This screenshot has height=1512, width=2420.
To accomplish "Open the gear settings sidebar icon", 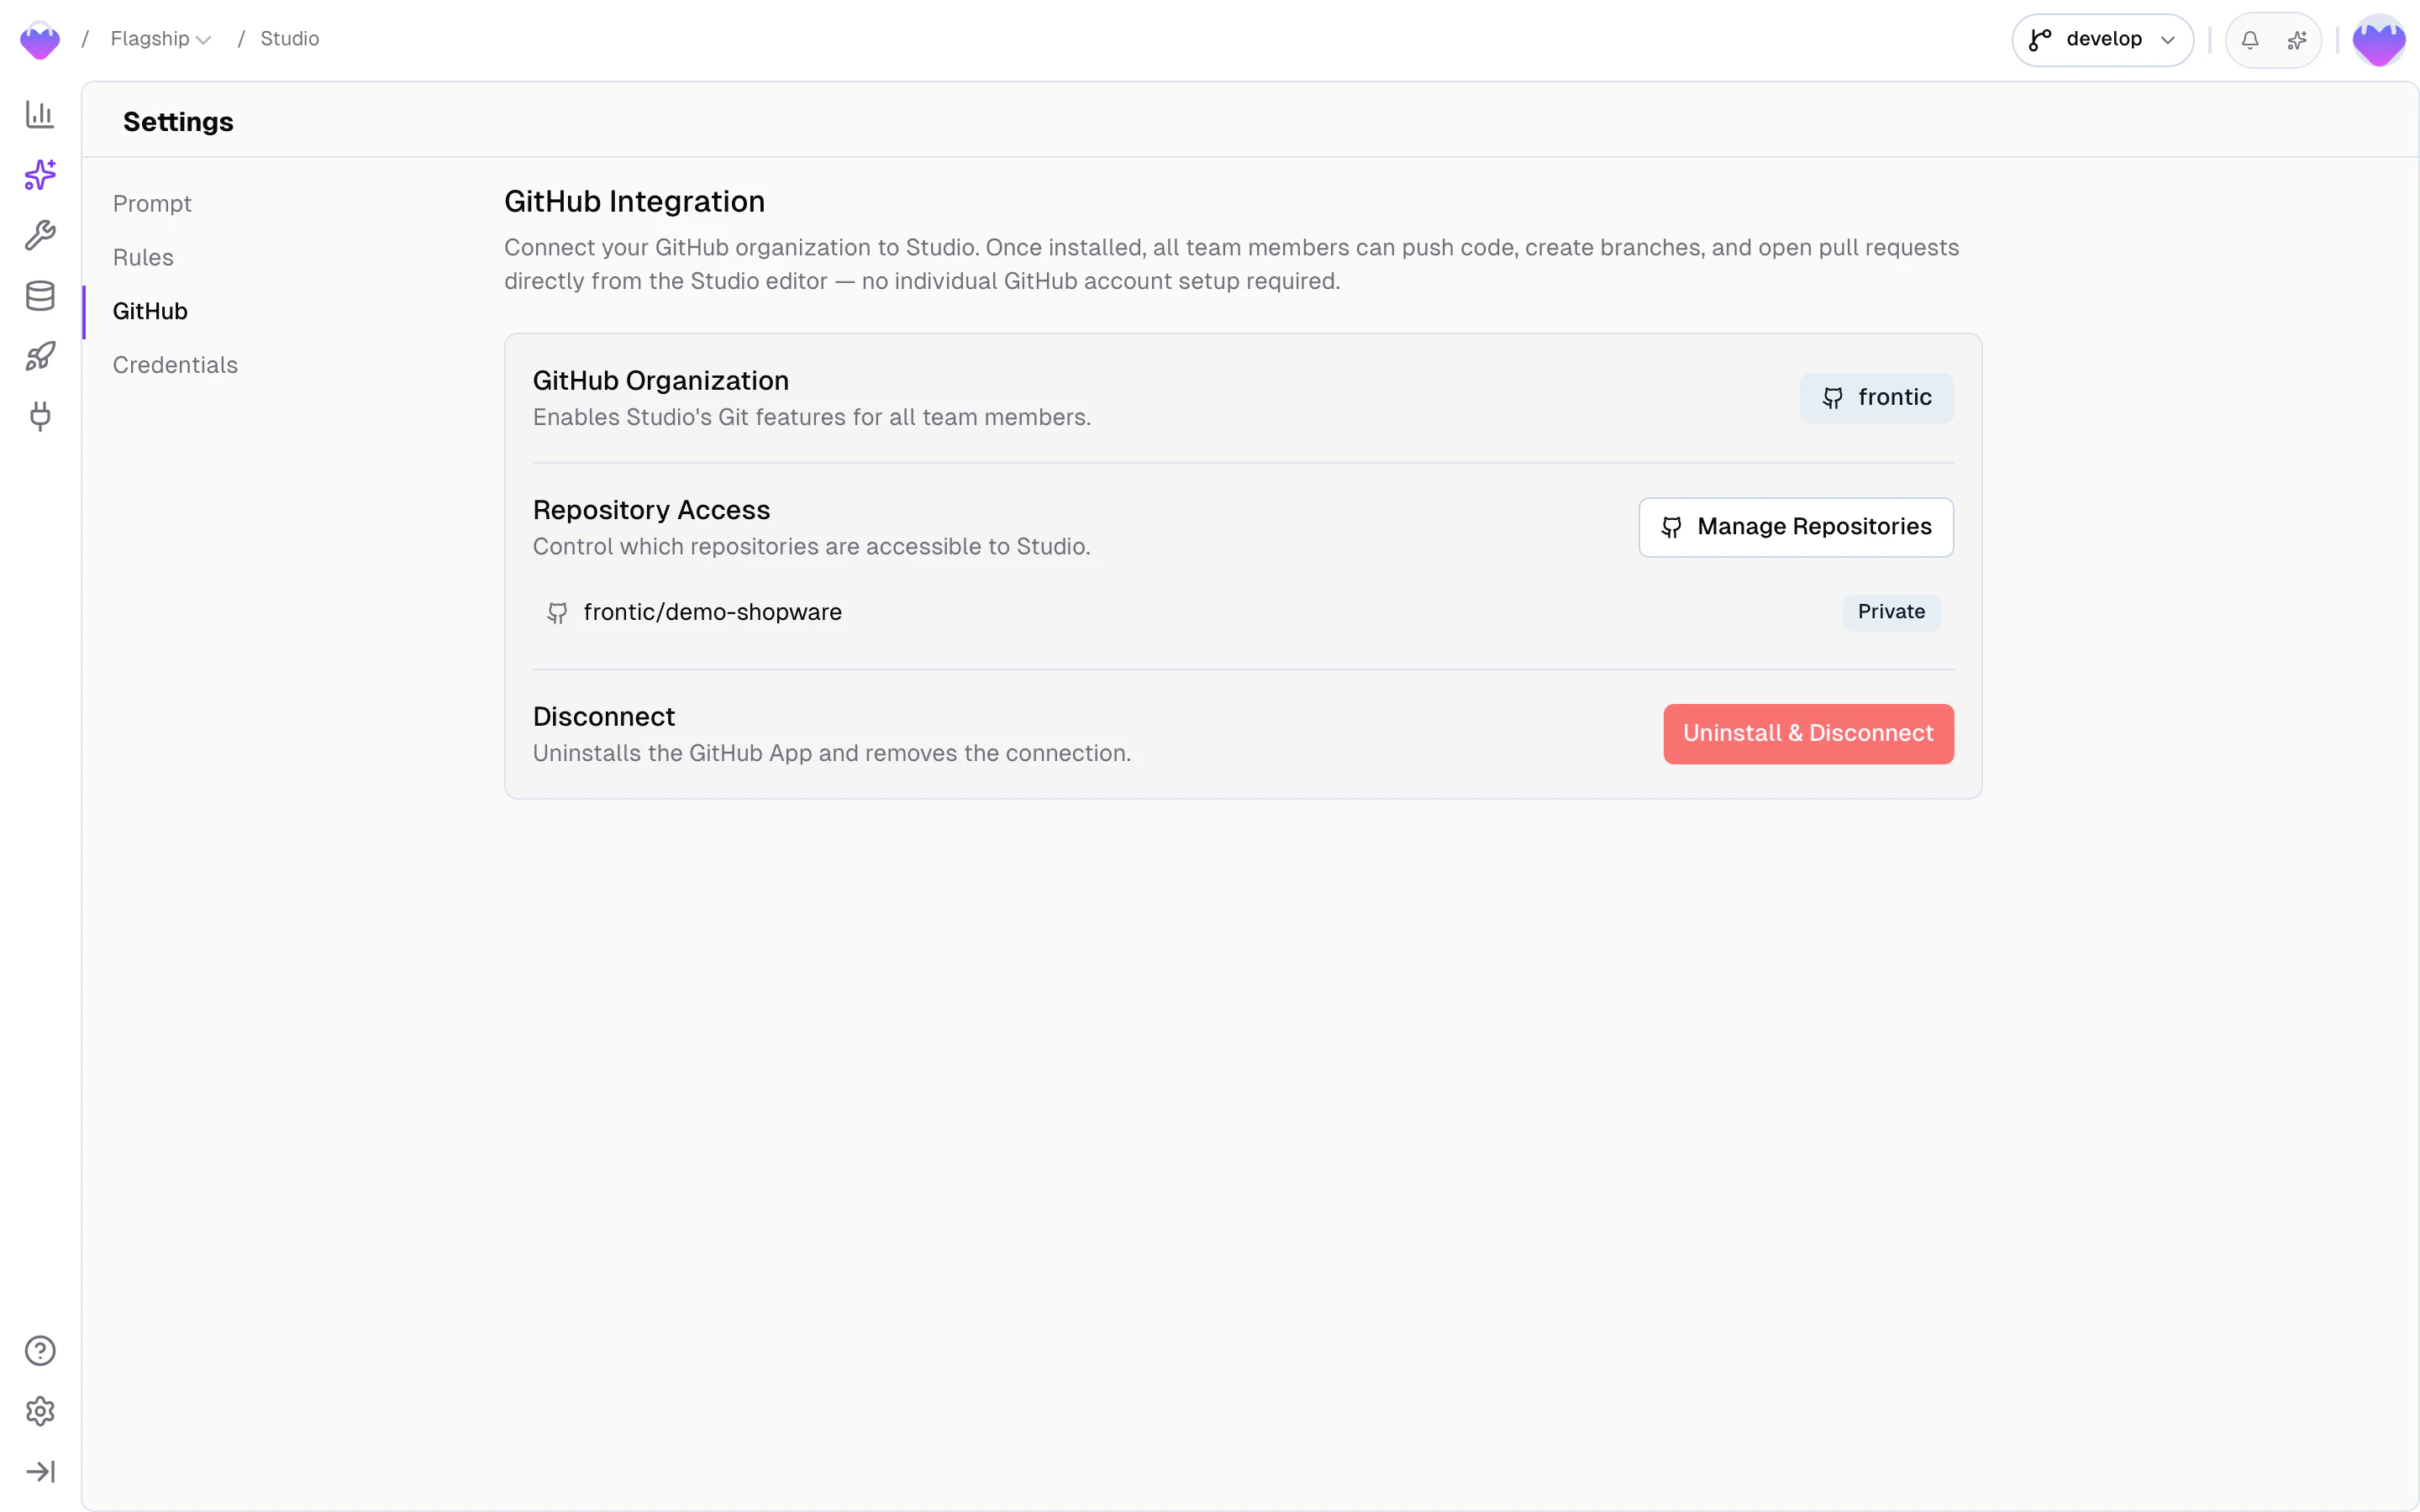I will click(40, 1411).
